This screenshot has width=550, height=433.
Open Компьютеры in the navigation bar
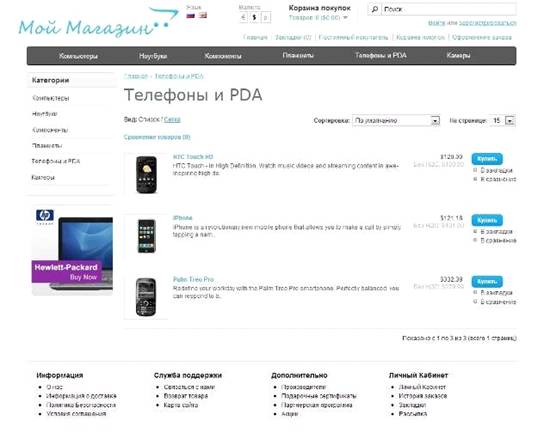pos(78,56)
